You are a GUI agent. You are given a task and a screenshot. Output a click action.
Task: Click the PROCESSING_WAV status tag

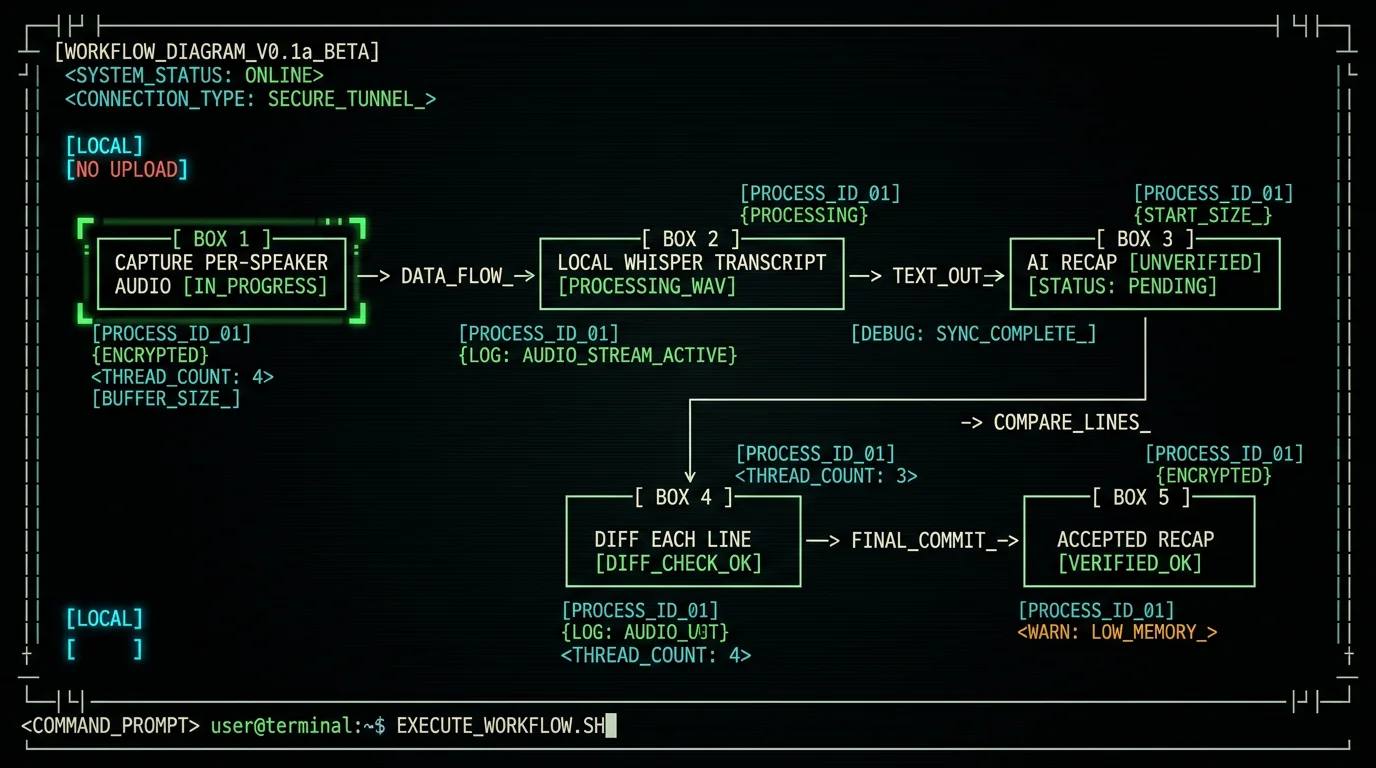click(647, 286)
